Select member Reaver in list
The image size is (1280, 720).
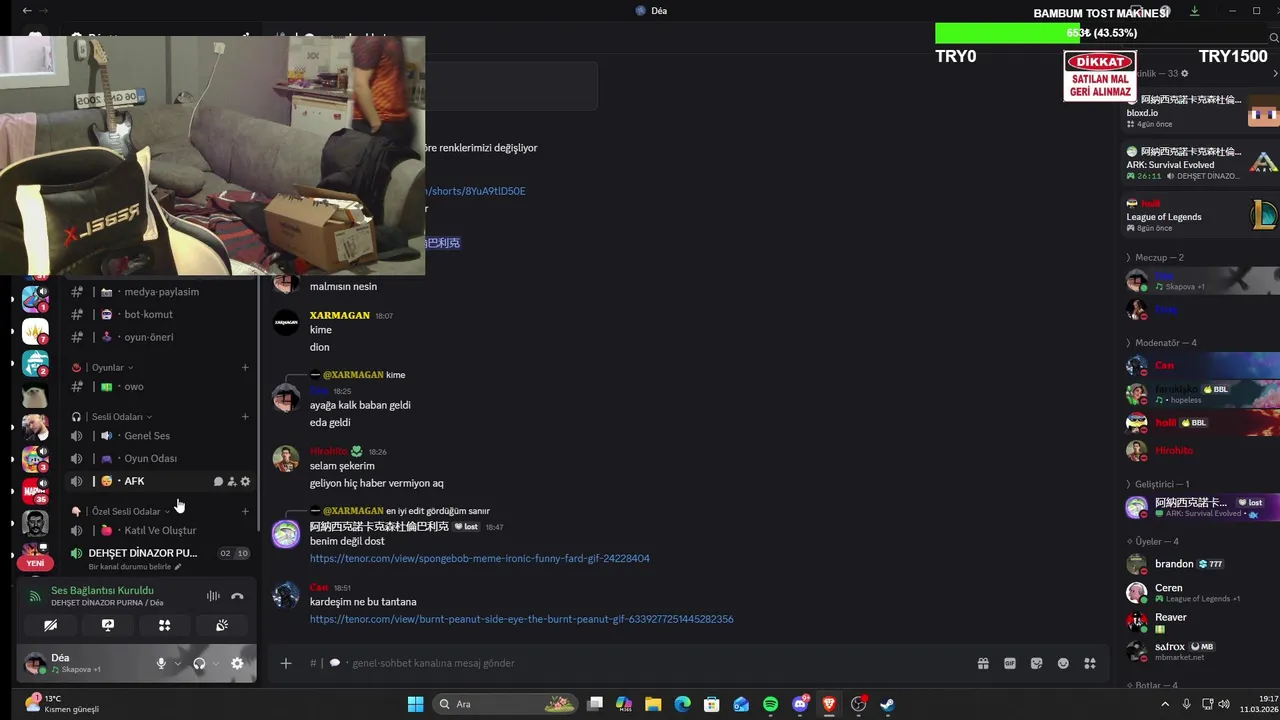[x=1200, y=622]
